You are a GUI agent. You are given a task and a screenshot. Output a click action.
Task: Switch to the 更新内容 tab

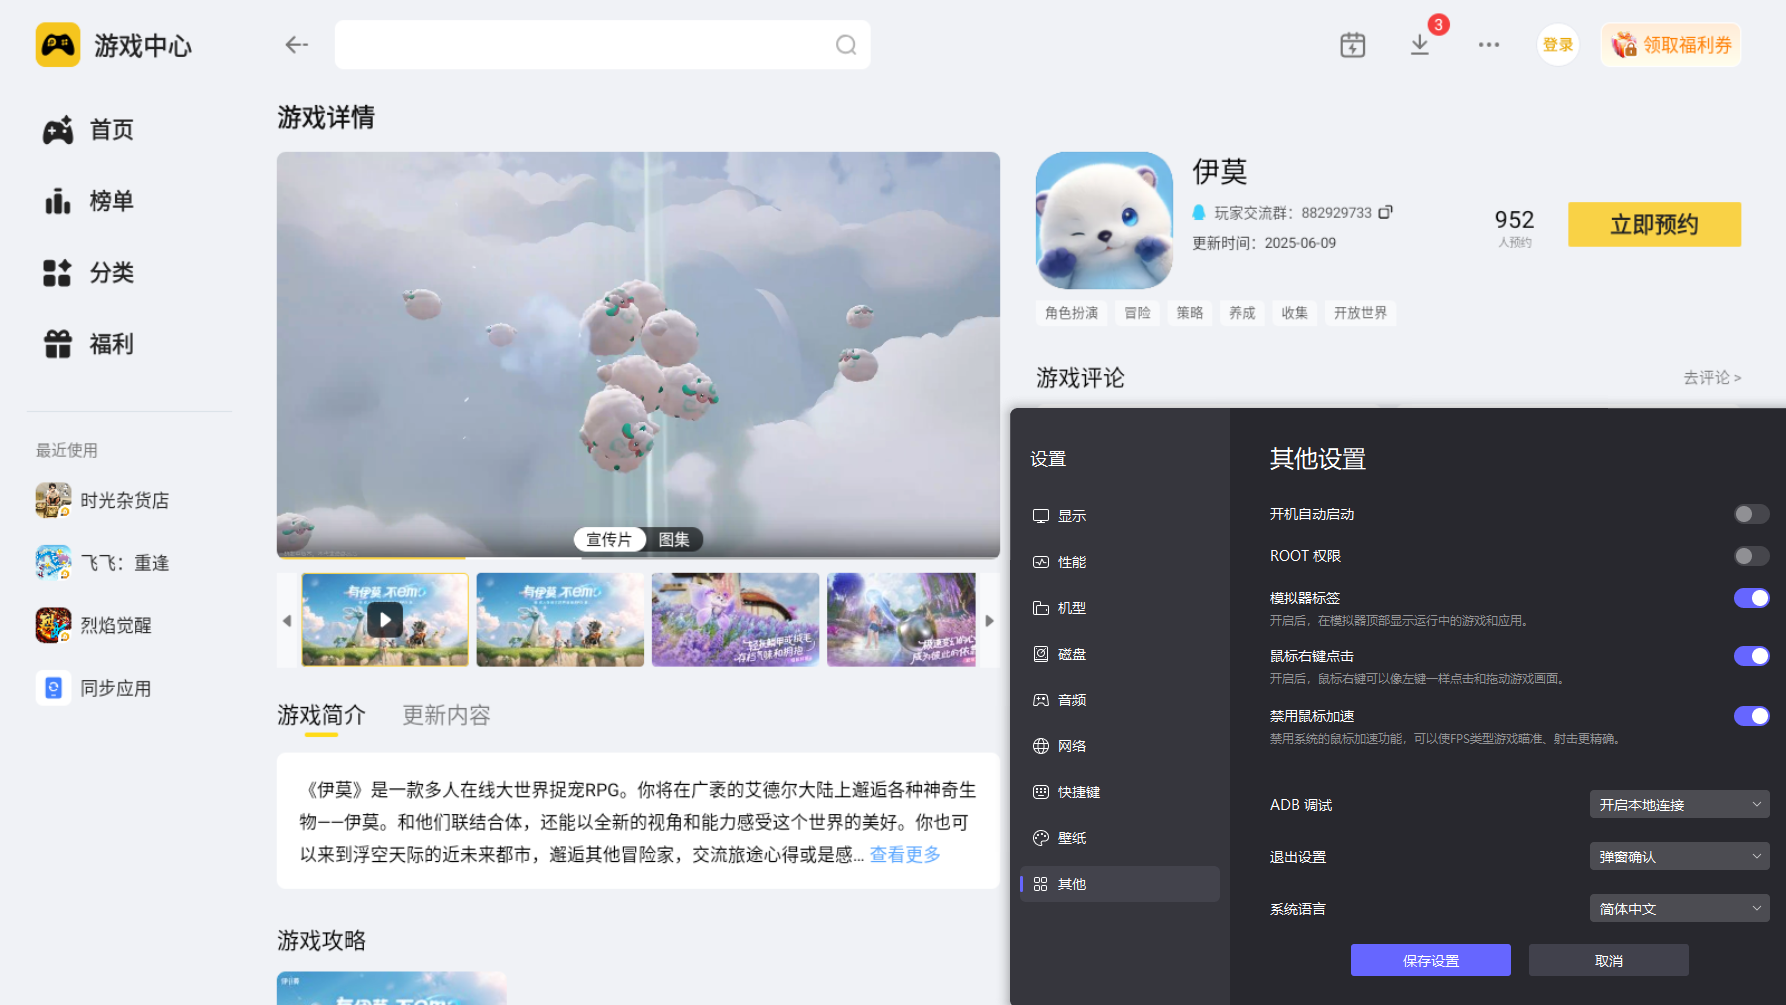click(446, 715)
